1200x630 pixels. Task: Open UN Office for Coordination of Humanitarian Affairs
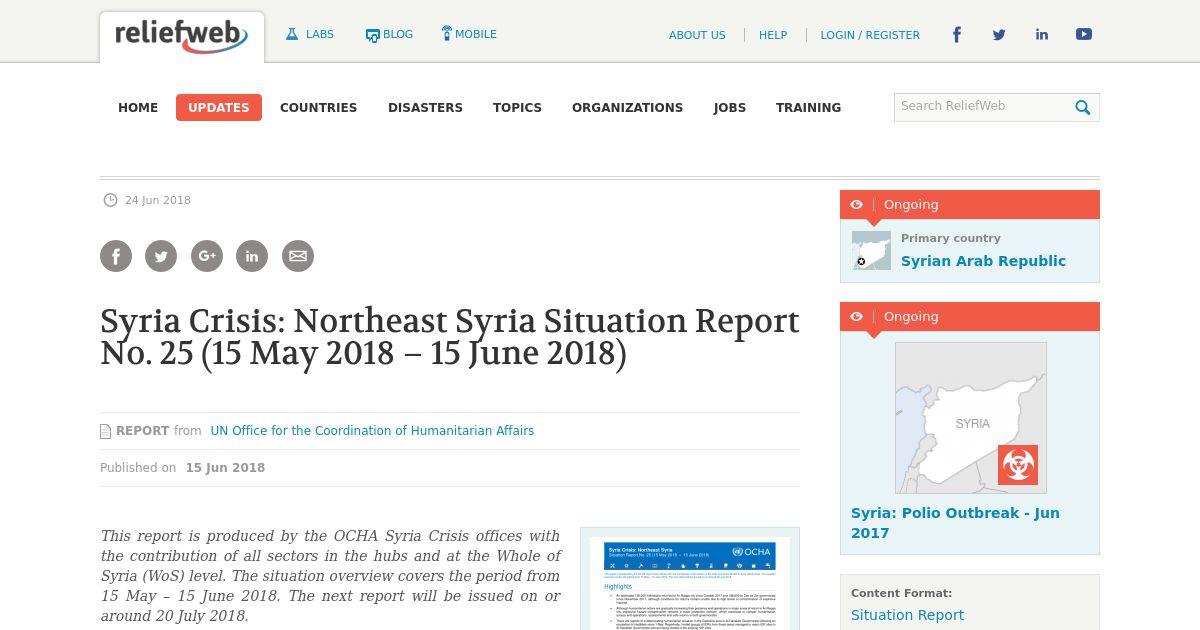click(x=372, y=431)
